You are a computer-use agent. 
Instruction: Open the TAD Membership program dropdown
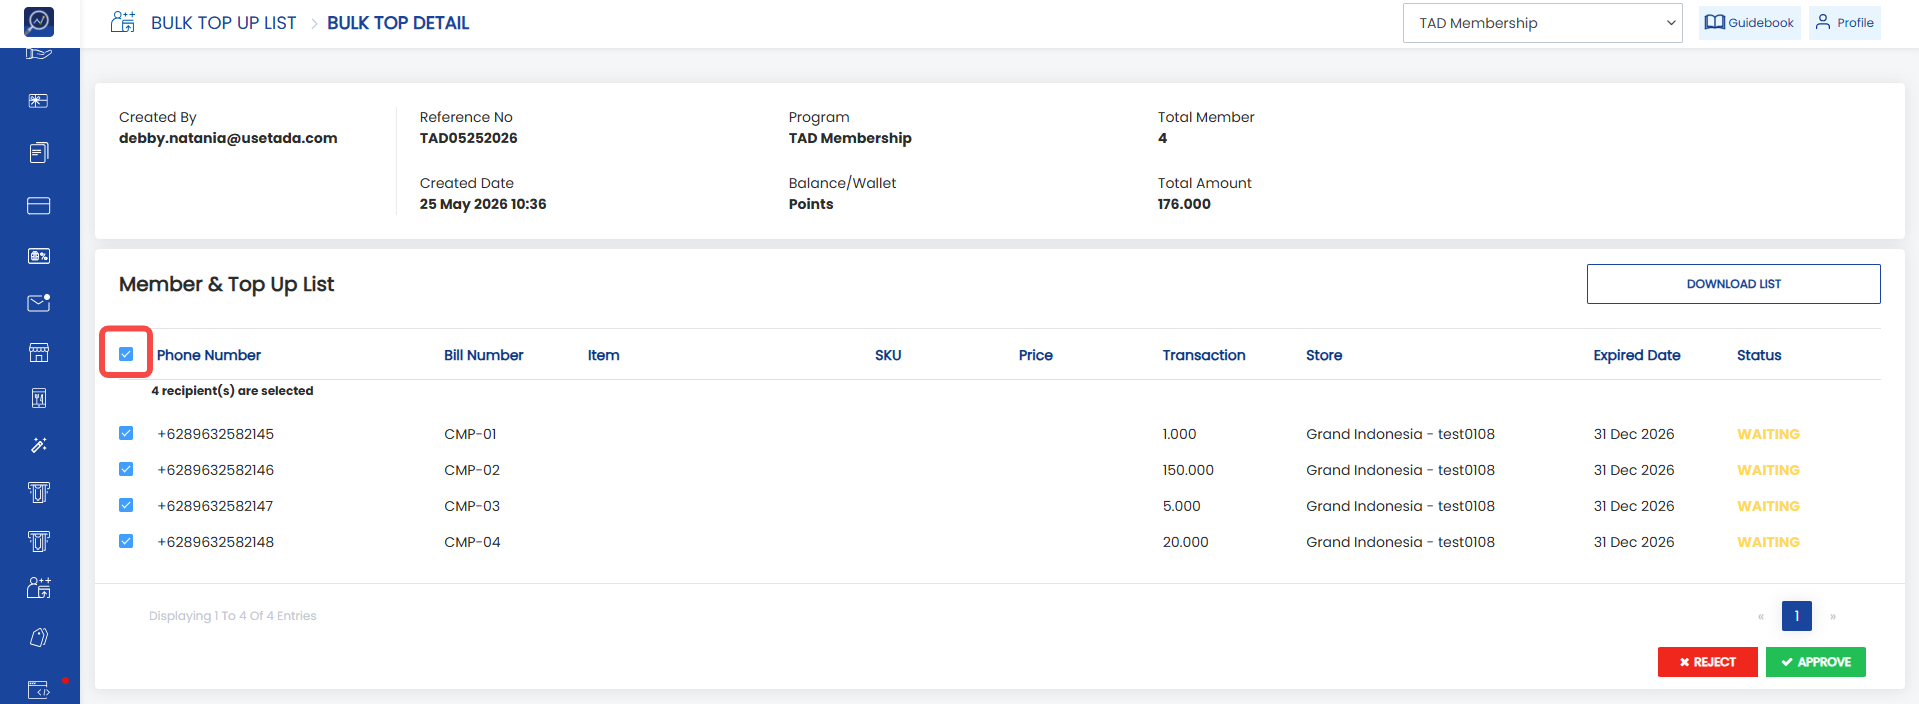(x=1543, y=23)
